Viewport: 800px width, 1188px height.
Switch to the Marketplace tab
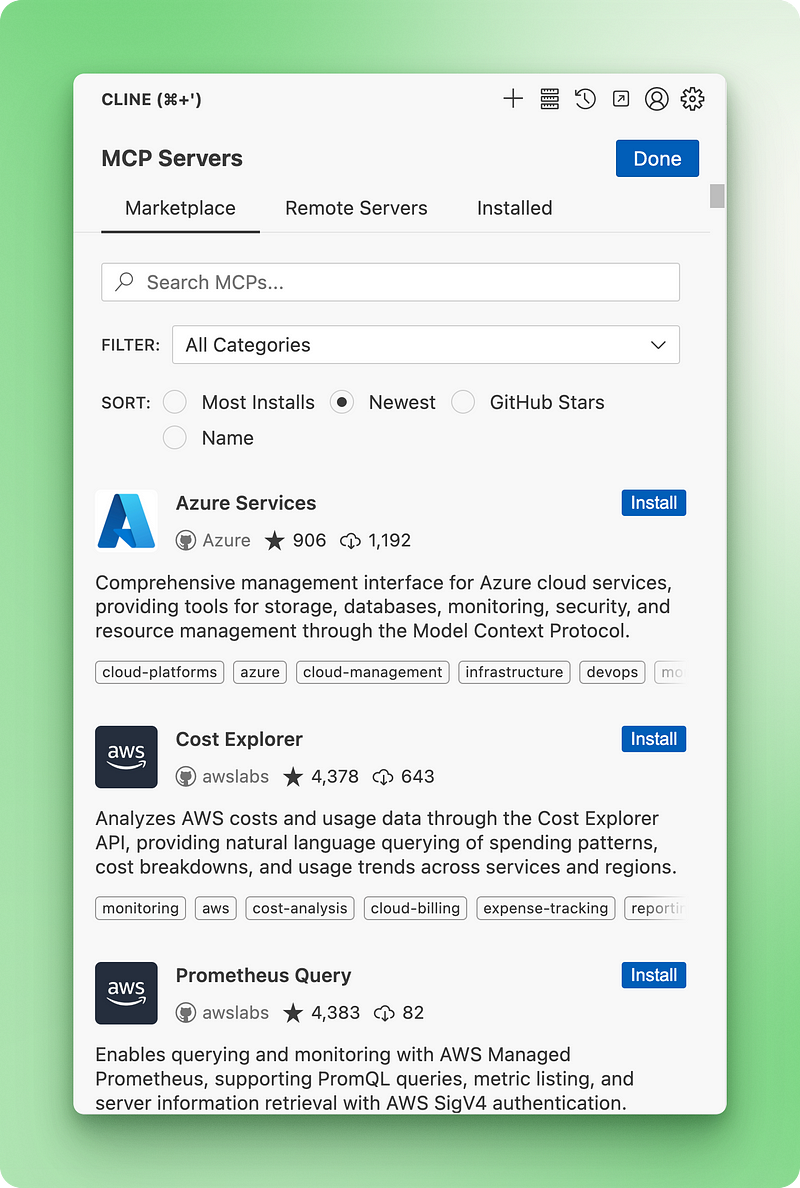point(180,208)
